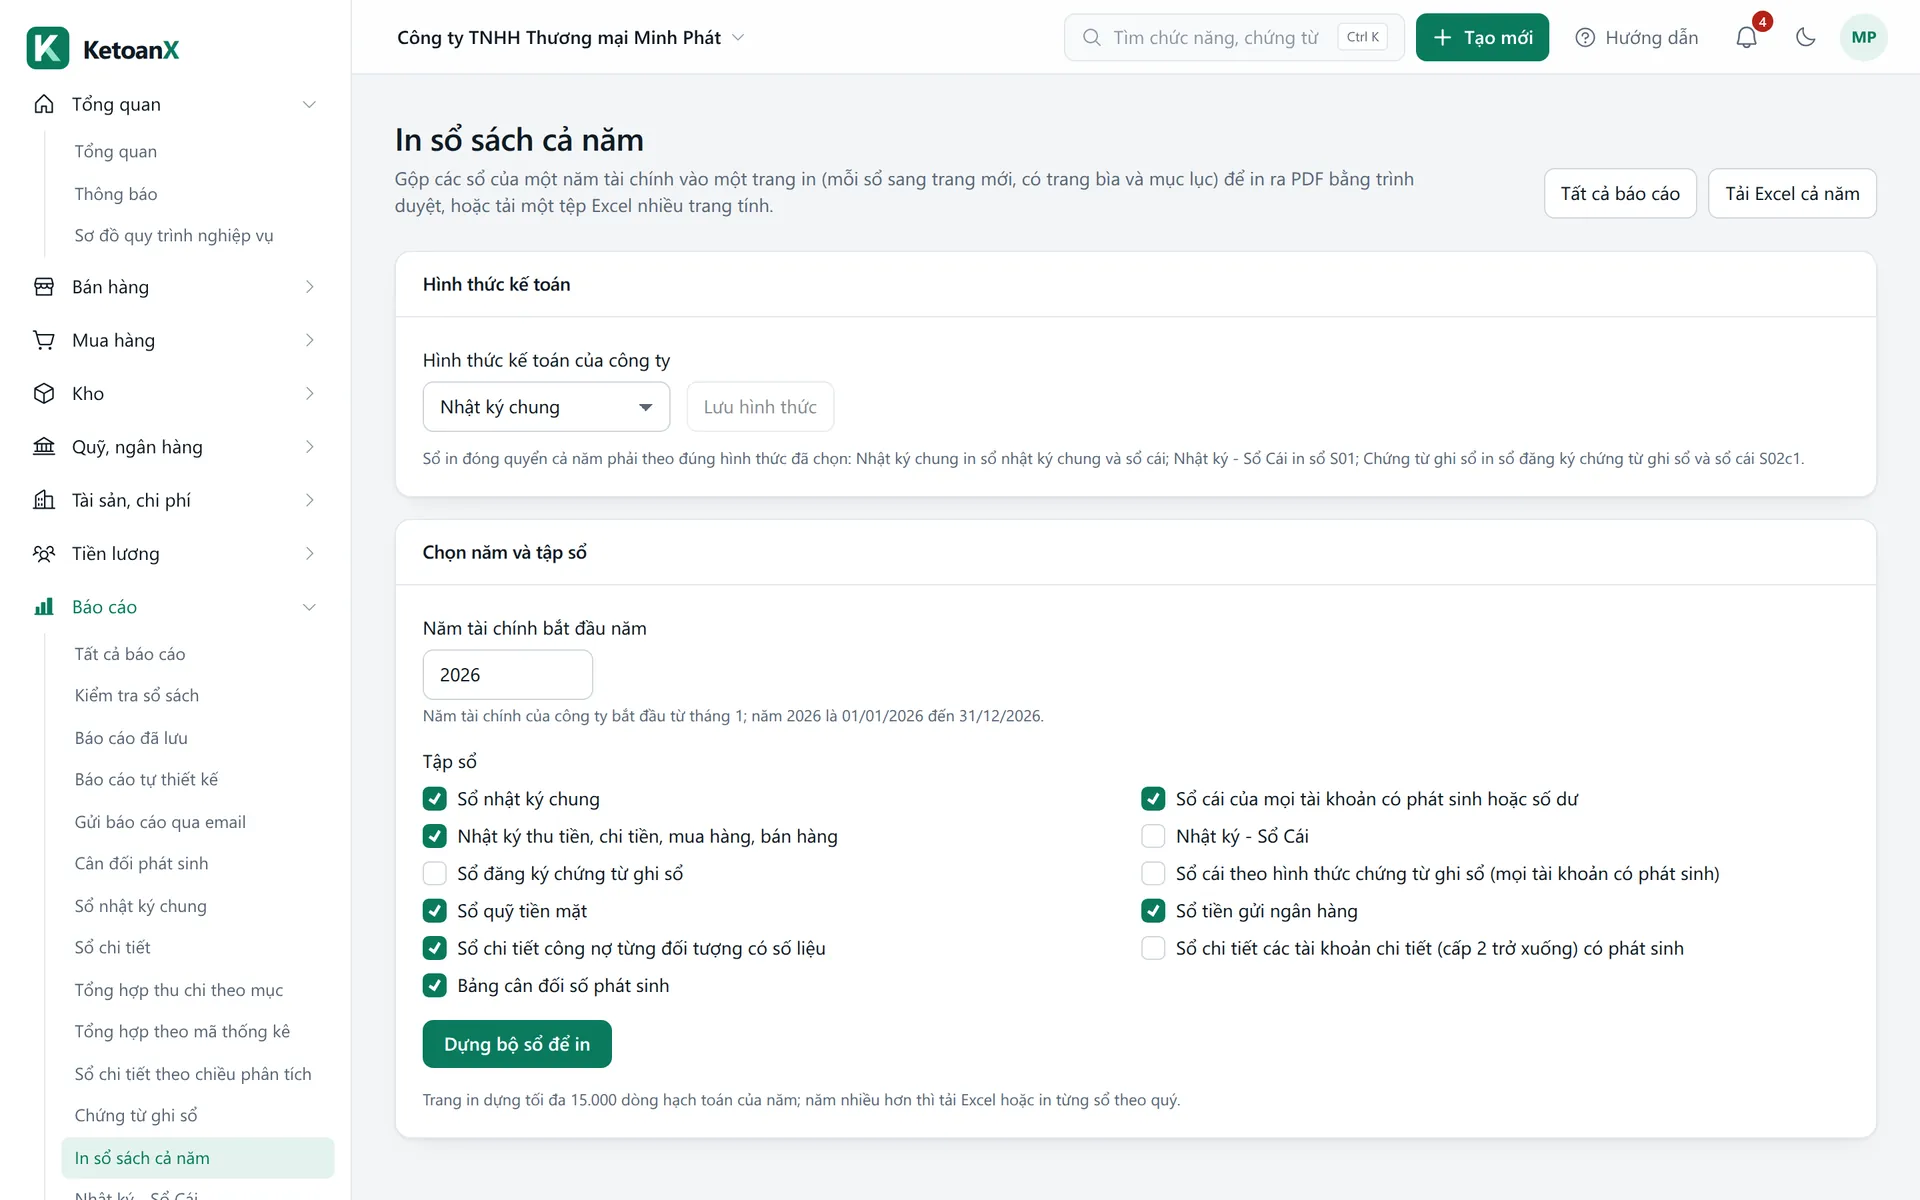
Task: Click the fiscal year 2026 field
Action: point(507,675)
